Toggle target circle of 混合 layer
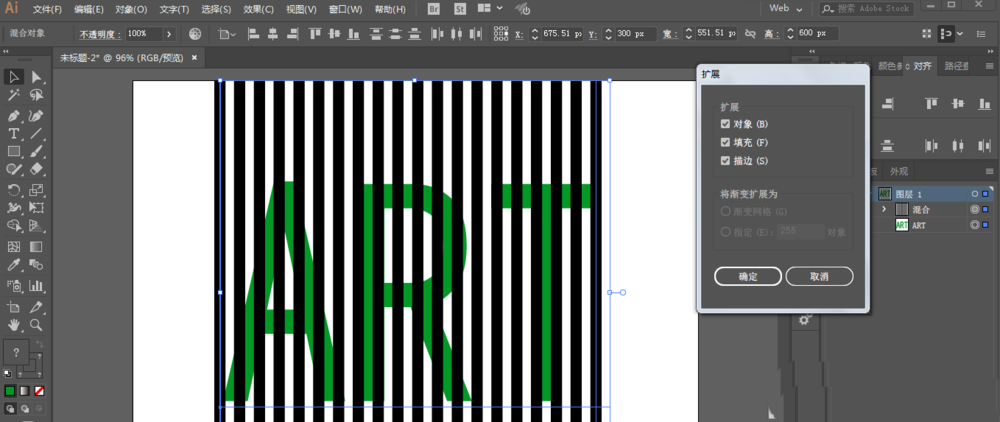The height and width of the screenshot is (422, 1000). click(x=974, y=209)
